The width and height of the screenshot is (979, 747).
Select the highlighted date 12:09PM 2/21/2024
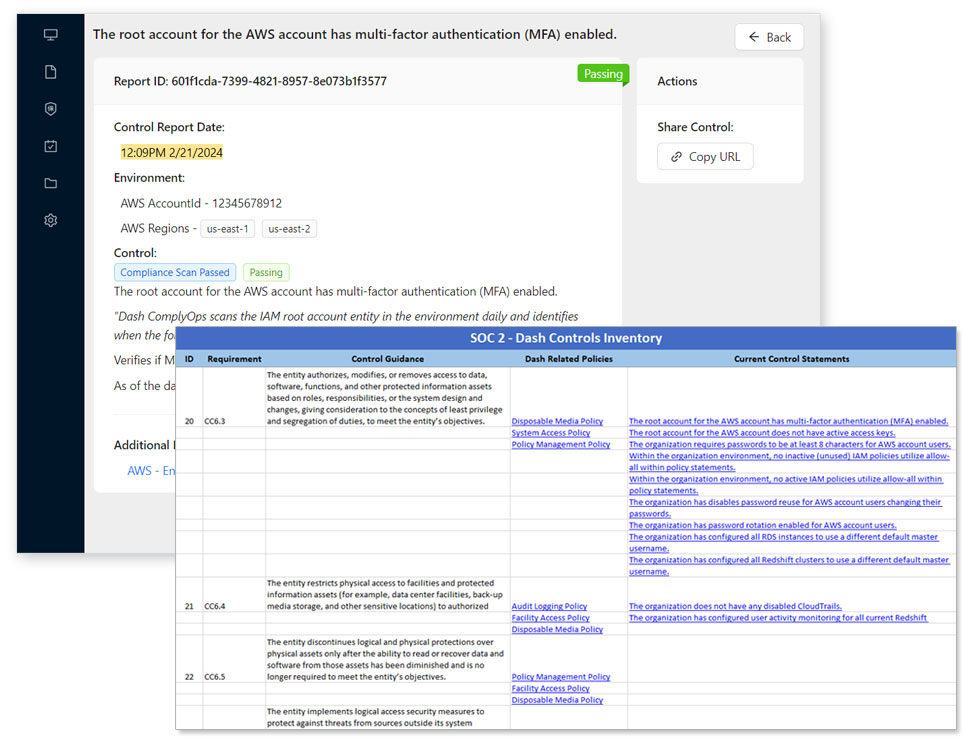point(172,152)
